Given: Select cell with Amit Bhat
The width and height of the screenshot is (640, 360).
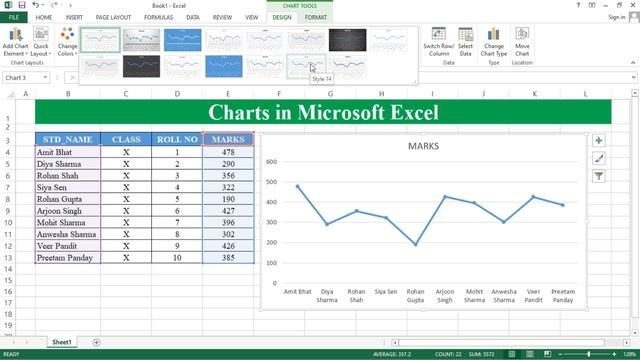Looking at the screenshot, I should point(68,152).
